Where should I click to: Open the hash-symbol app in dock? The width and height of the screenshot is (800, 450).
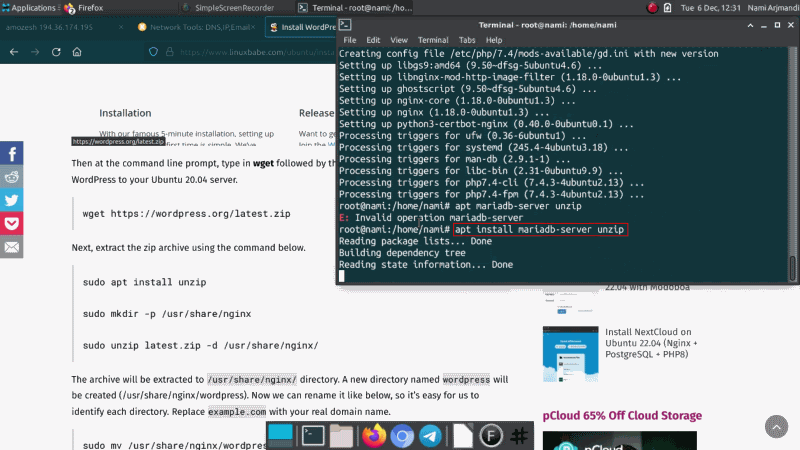(519, 436)
